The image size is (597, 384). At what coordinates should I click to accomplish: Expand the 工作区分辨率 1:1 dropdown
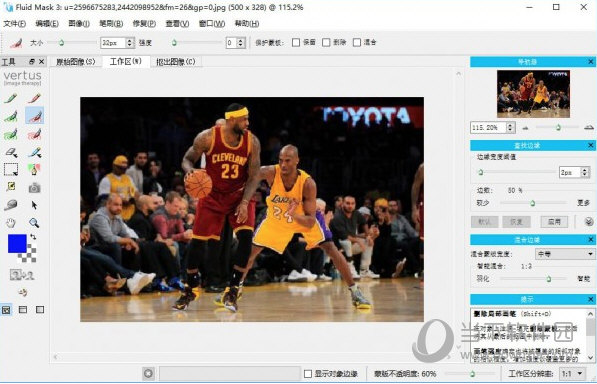572,374
